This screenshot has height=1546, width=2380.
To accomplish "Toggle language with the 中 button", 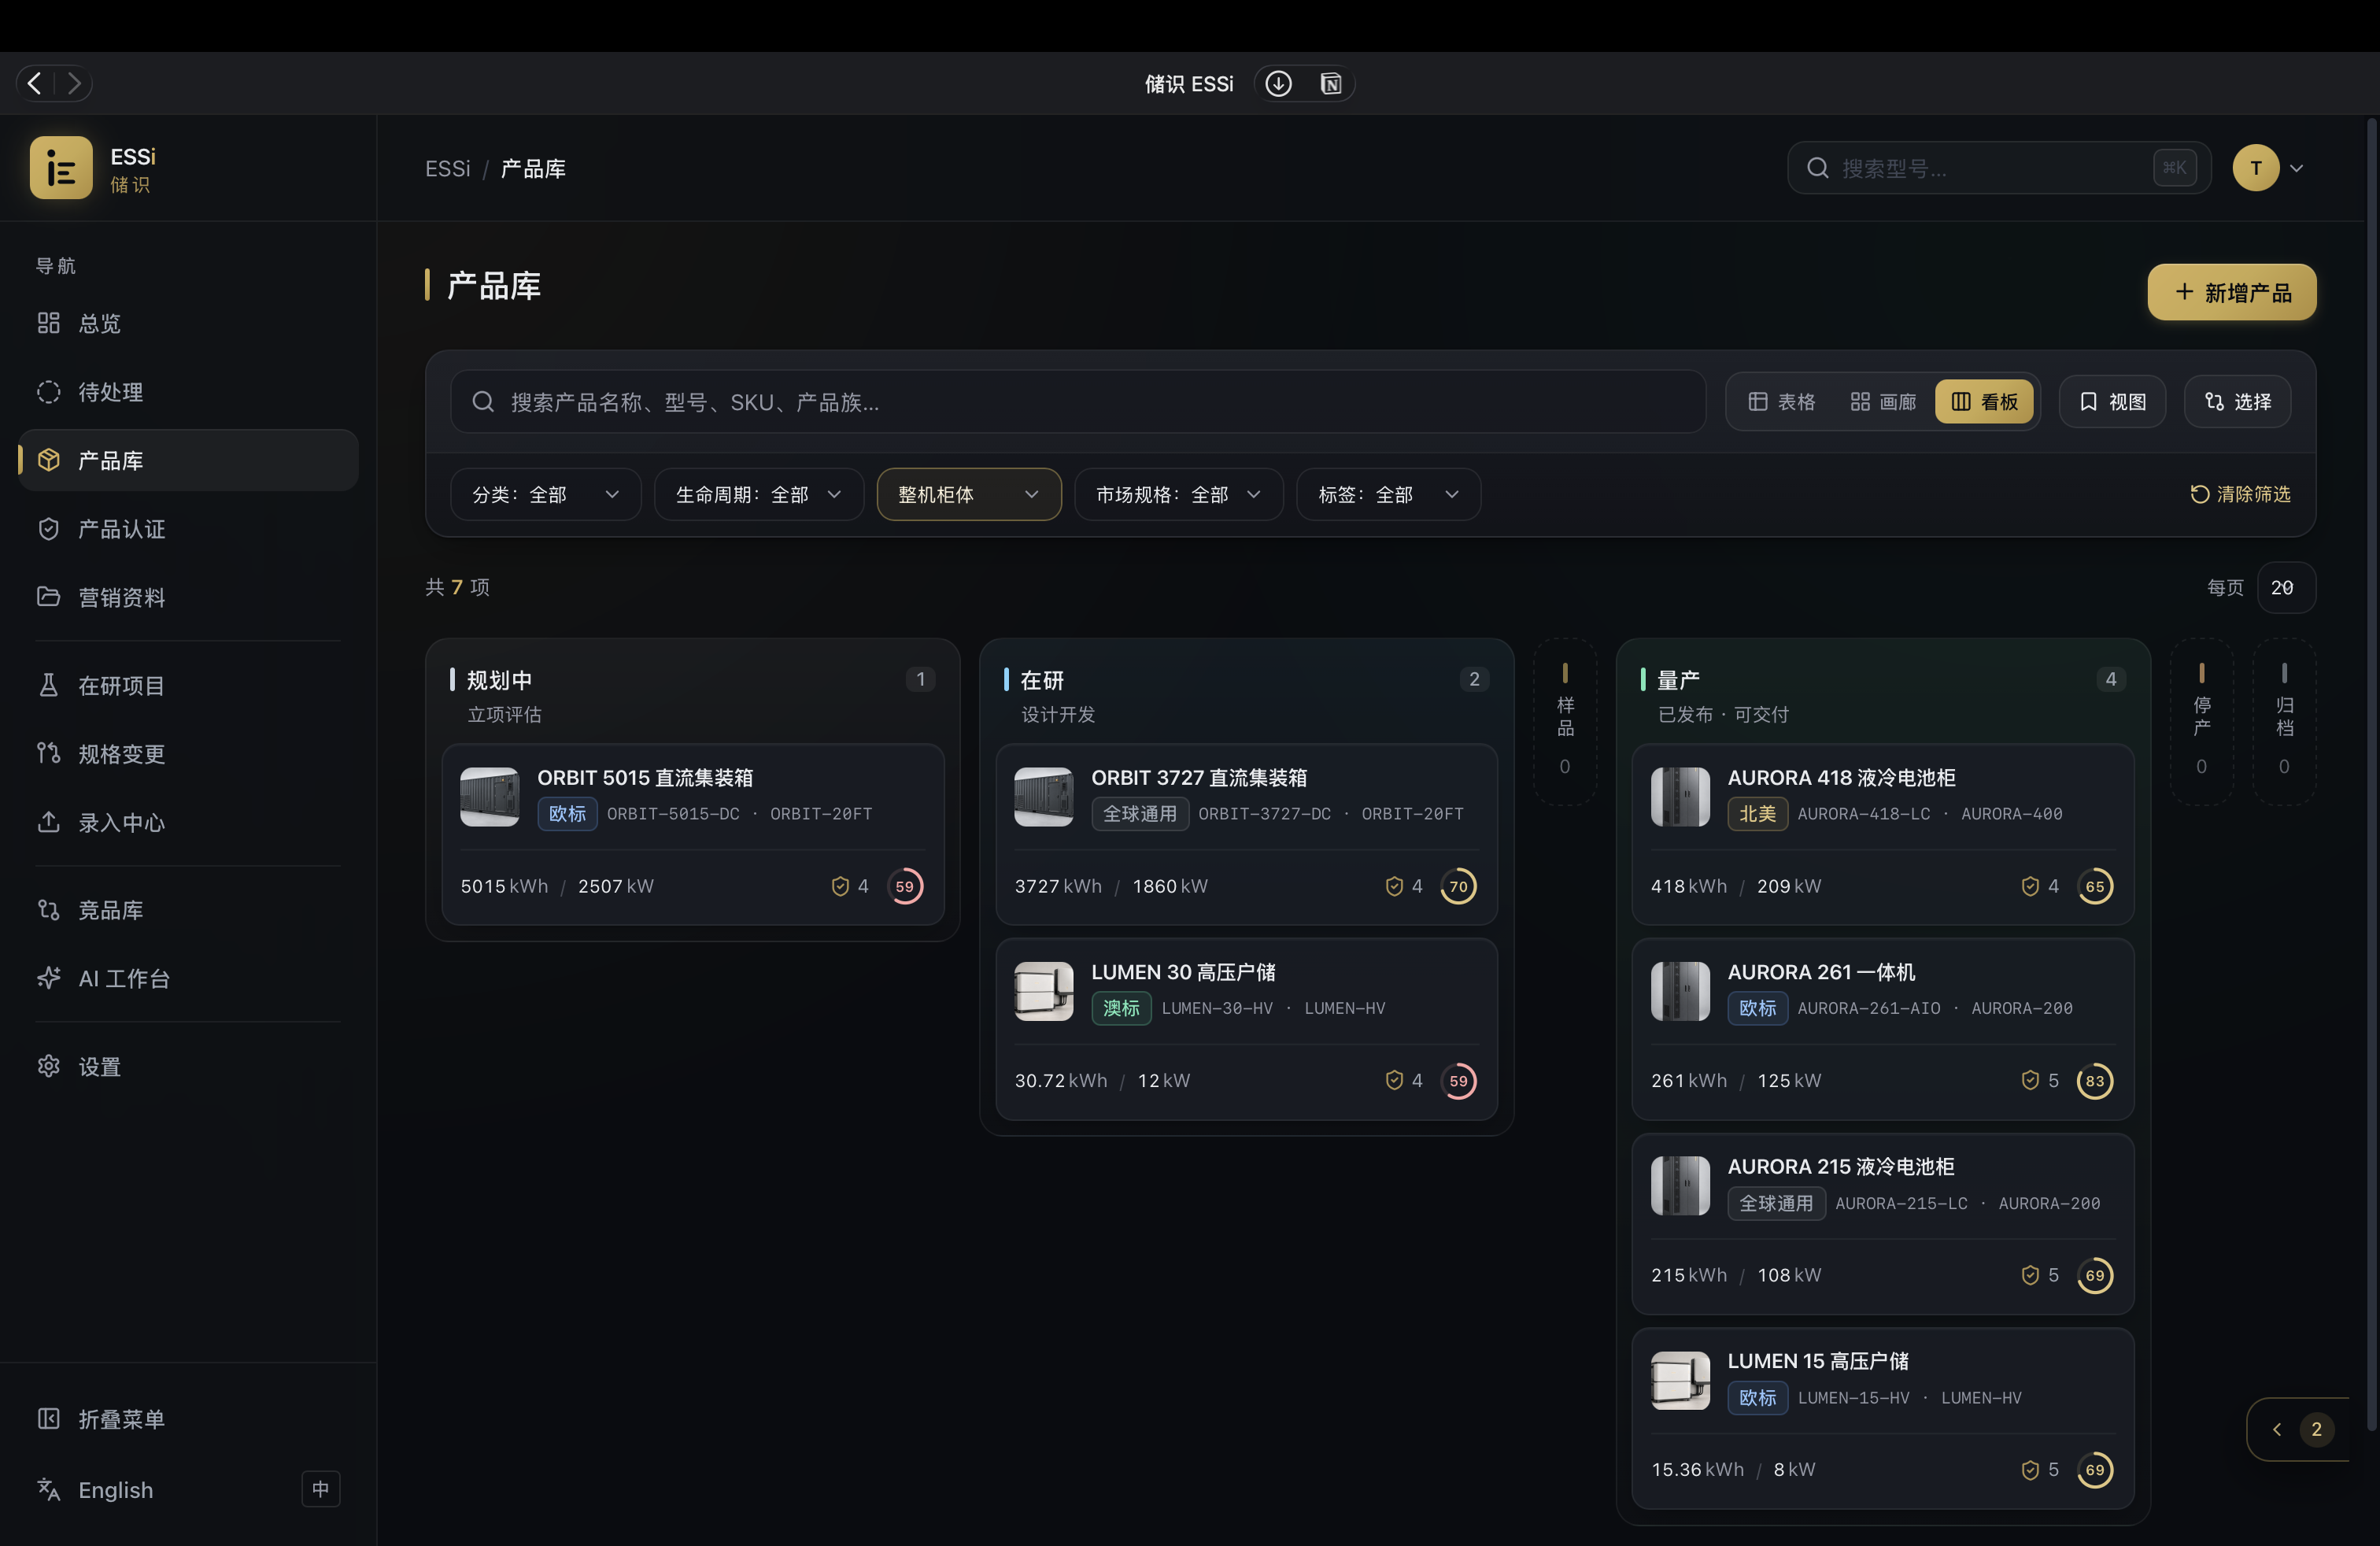I will click(321, 1489).
